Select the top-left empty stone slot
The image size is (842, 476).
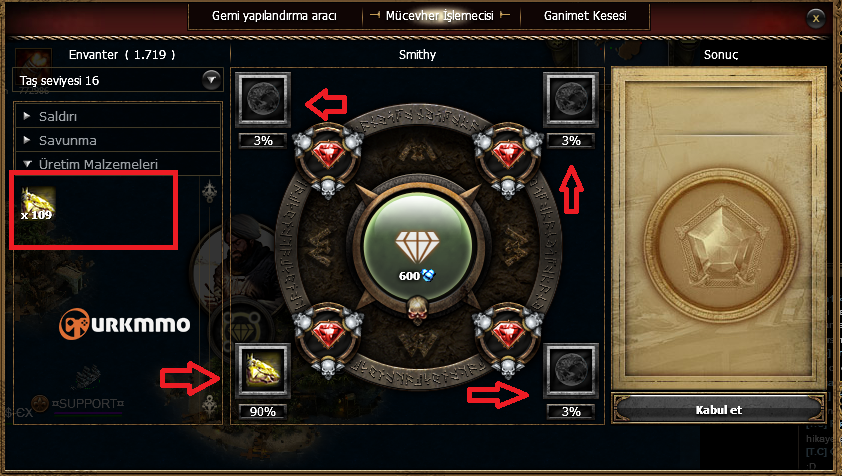pos(263,99)
